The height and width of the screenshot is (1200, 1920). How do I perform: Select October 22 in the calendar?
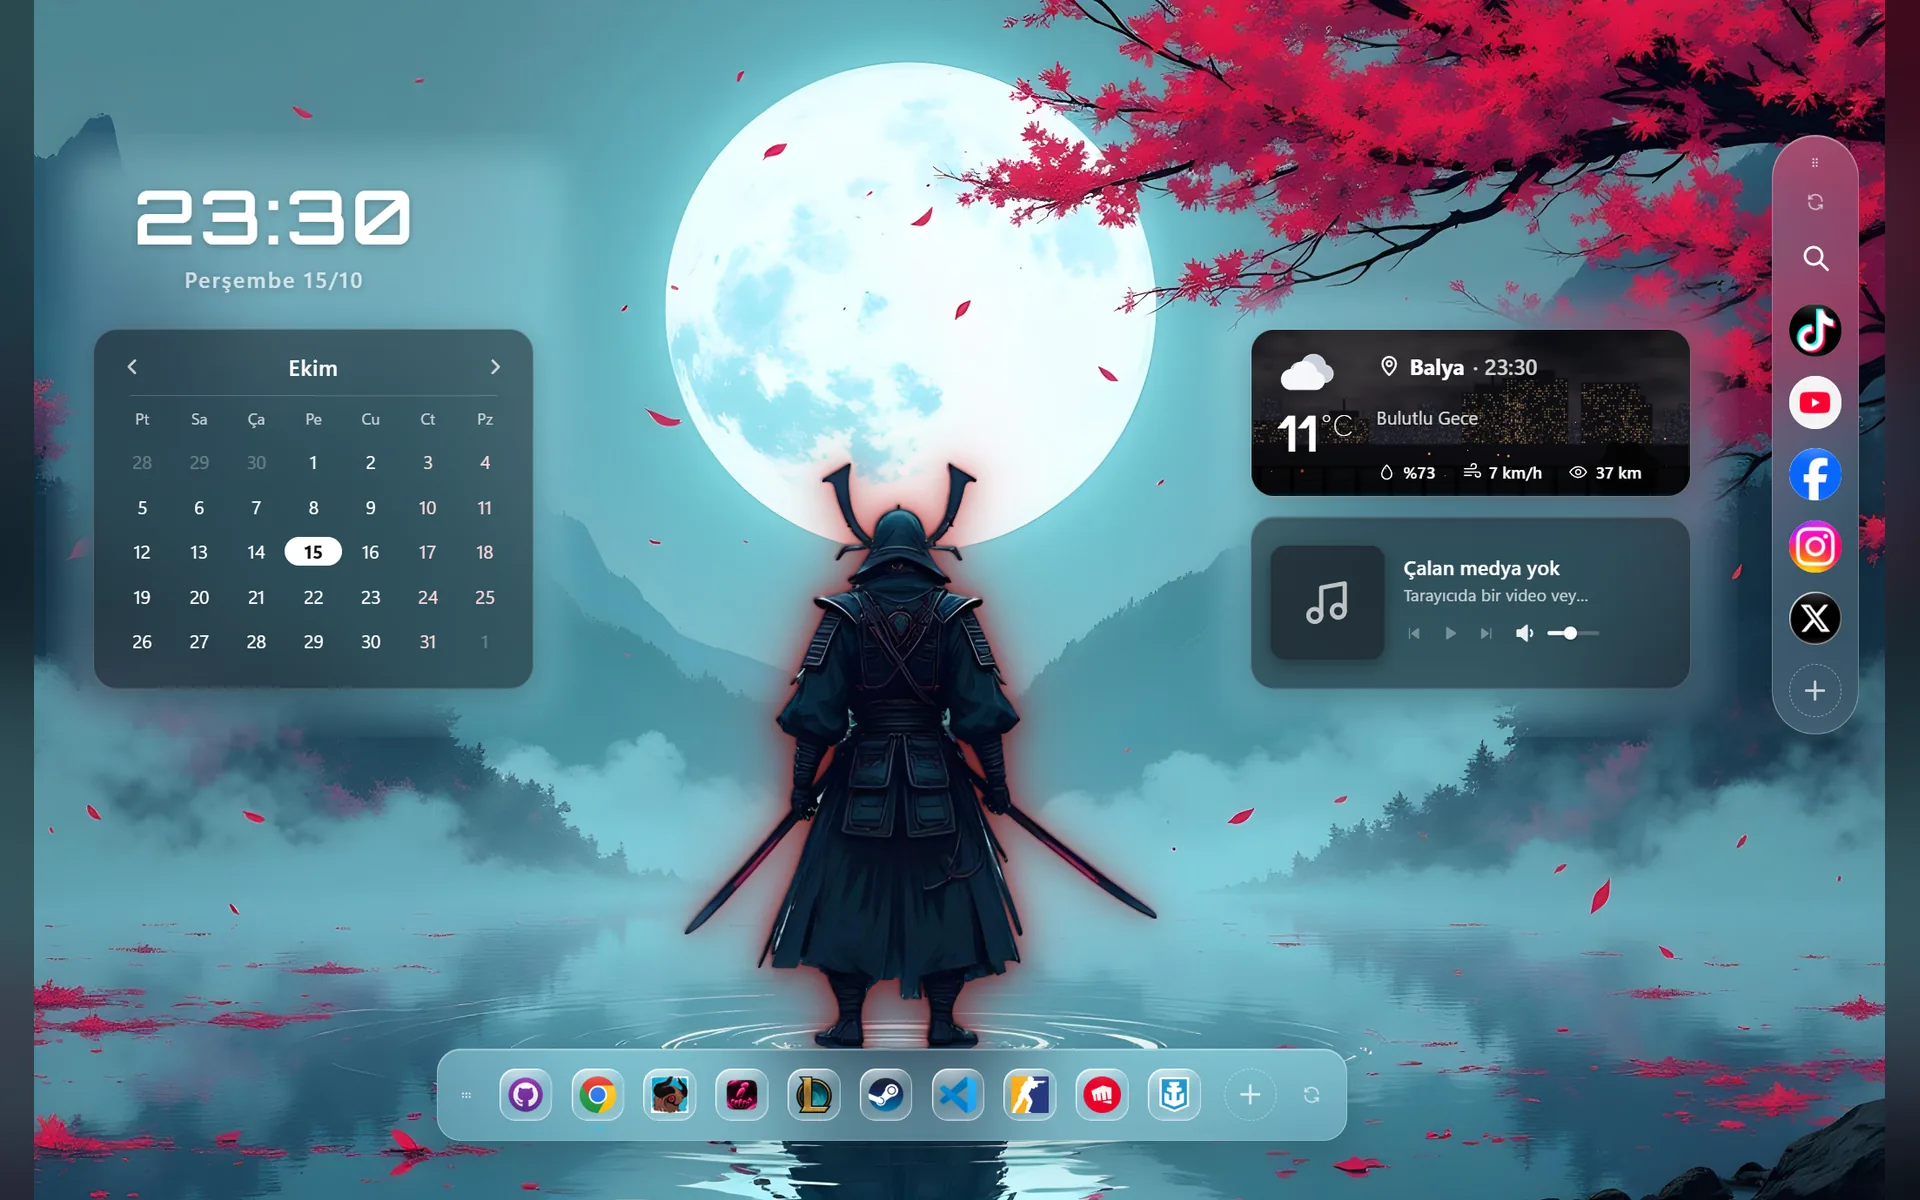[x=313, y=598]
